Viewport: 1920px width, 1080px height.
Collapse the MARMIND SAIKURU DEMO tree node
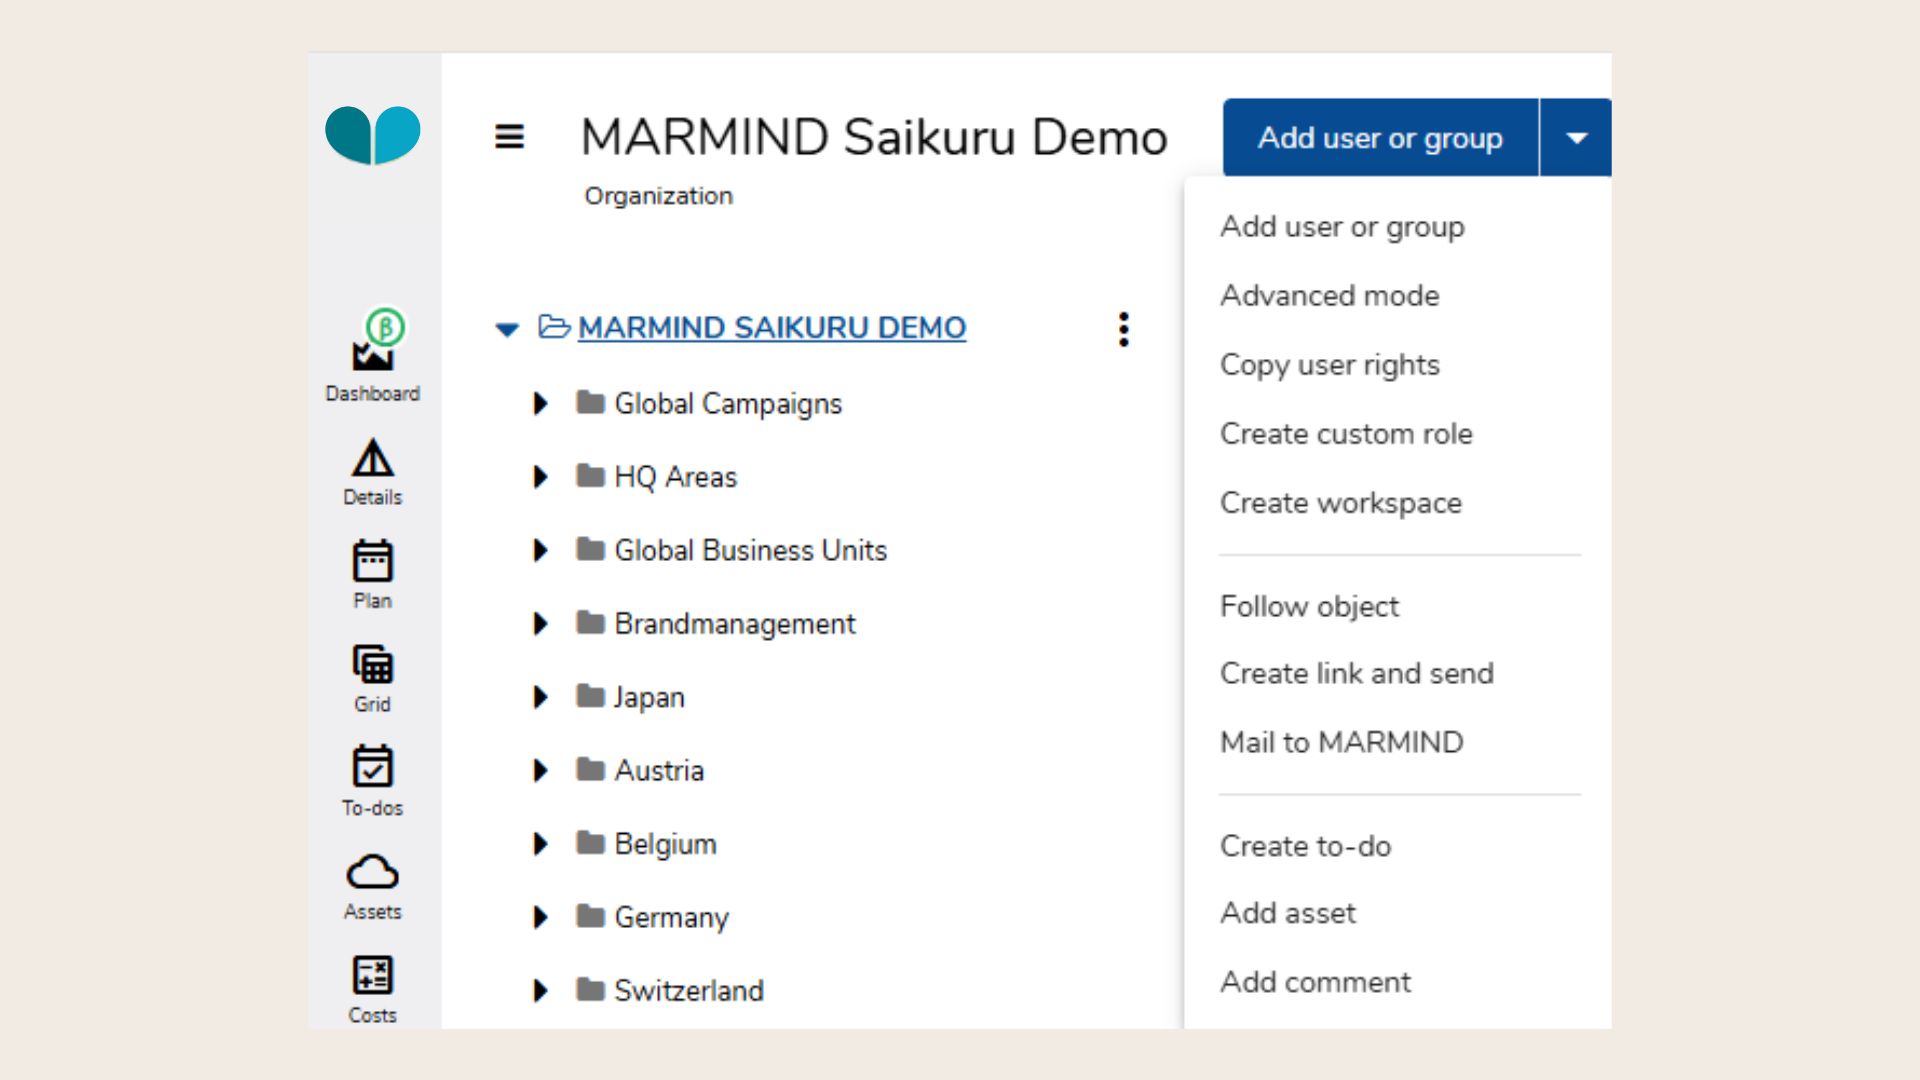[507, 329]
